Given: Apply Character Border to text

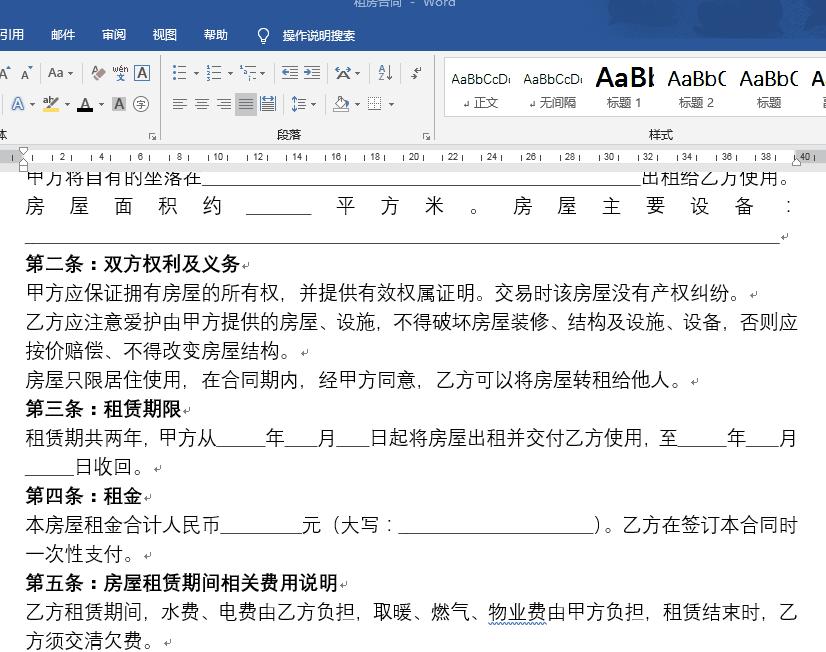Looking at the screenshot, I should coord(142,74).
